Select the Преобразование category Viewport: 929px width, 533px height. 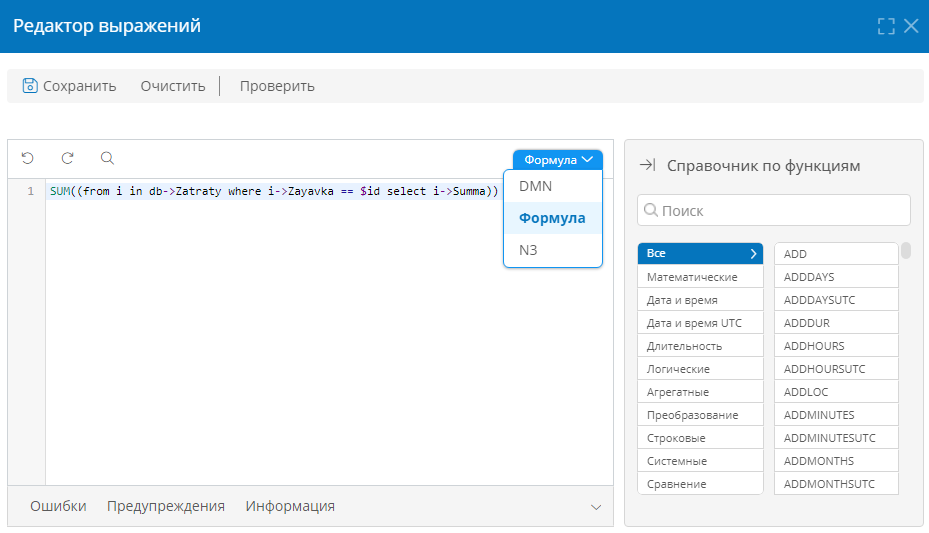pyautogui.click(x=700, y=415)
